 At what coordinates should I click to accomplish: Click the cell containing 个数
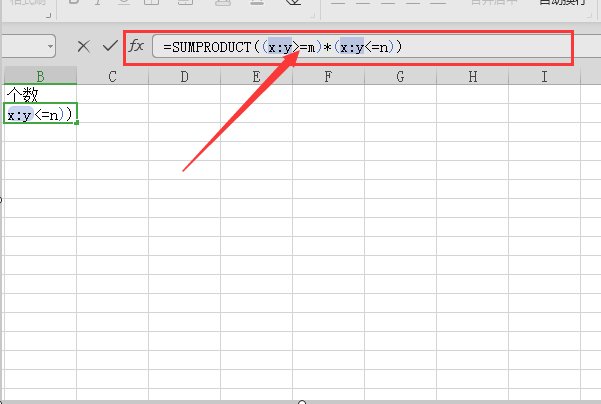[40, 95]
